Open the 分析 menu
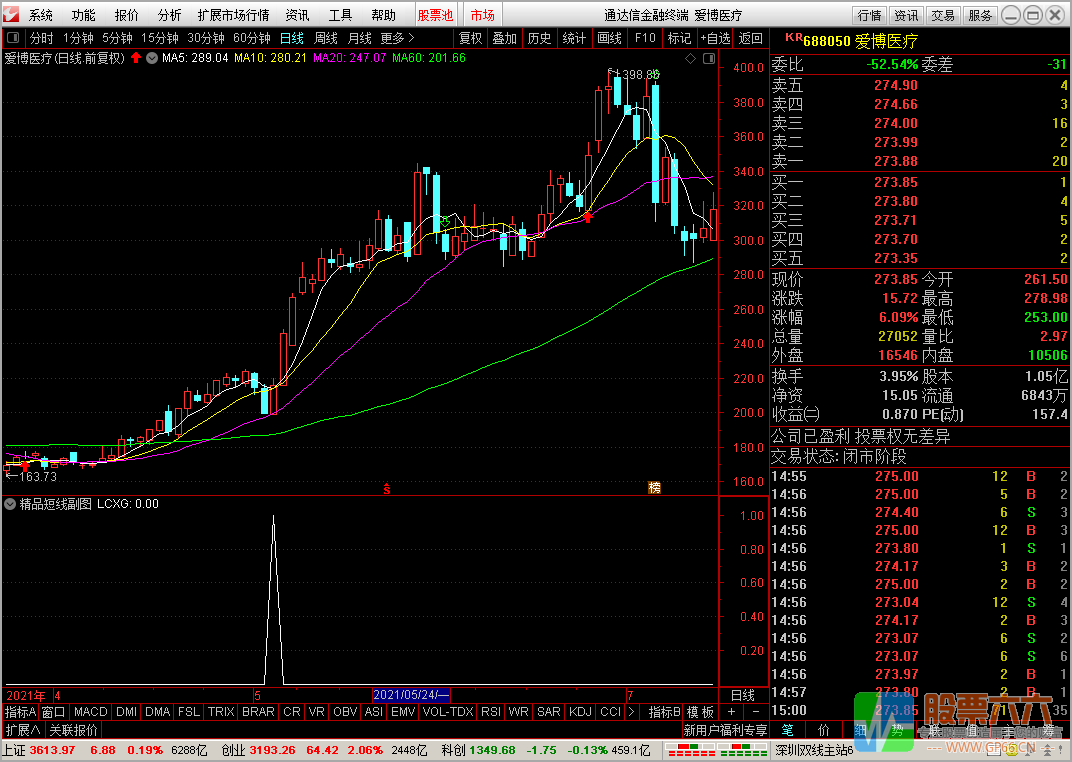Screen dimensions: 1072x762 [x=170, y=15]
